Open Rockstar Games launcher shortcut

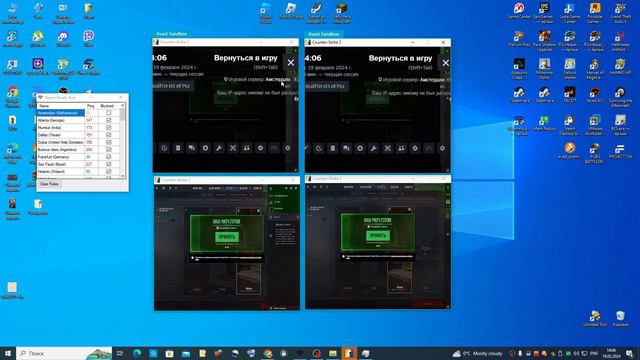595,13
